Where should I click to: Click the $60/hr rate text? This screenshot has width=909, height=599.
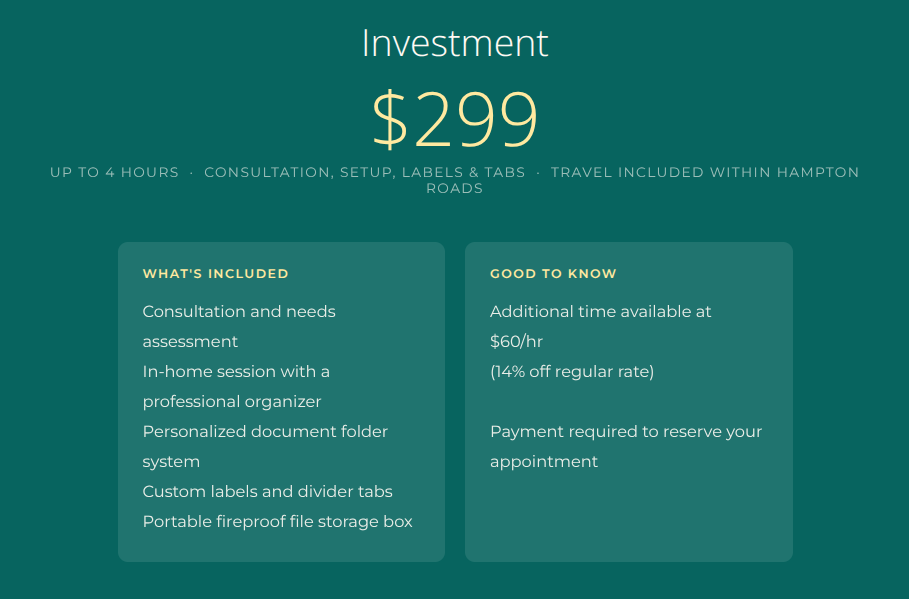tap(516, 342)
